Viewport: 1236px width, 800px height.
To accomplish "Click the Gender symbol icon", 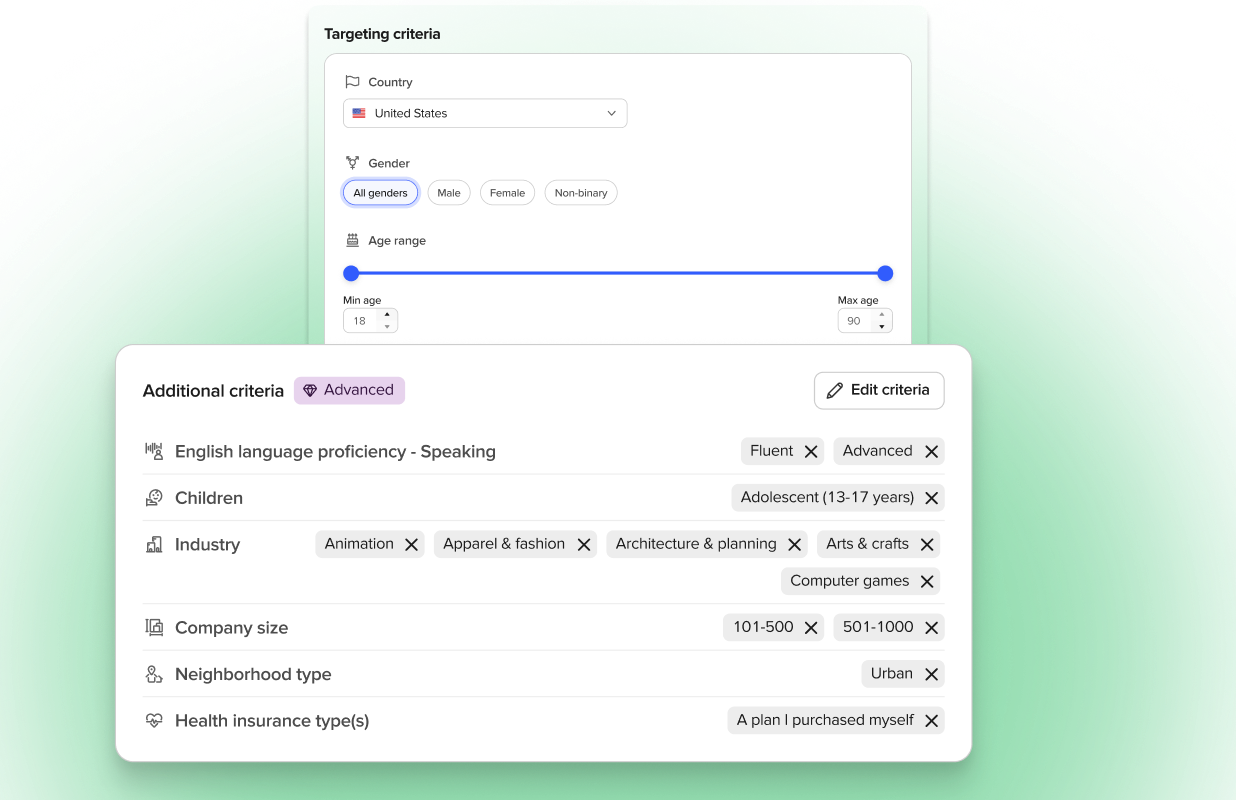I will 352,163.
